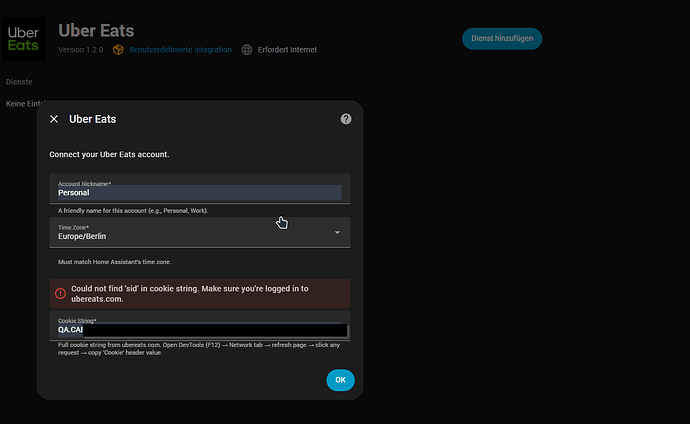This screenshot has width=690, height=424.
Task: Click the 'Full cookie string' helper text
Action: click(199, 349)
